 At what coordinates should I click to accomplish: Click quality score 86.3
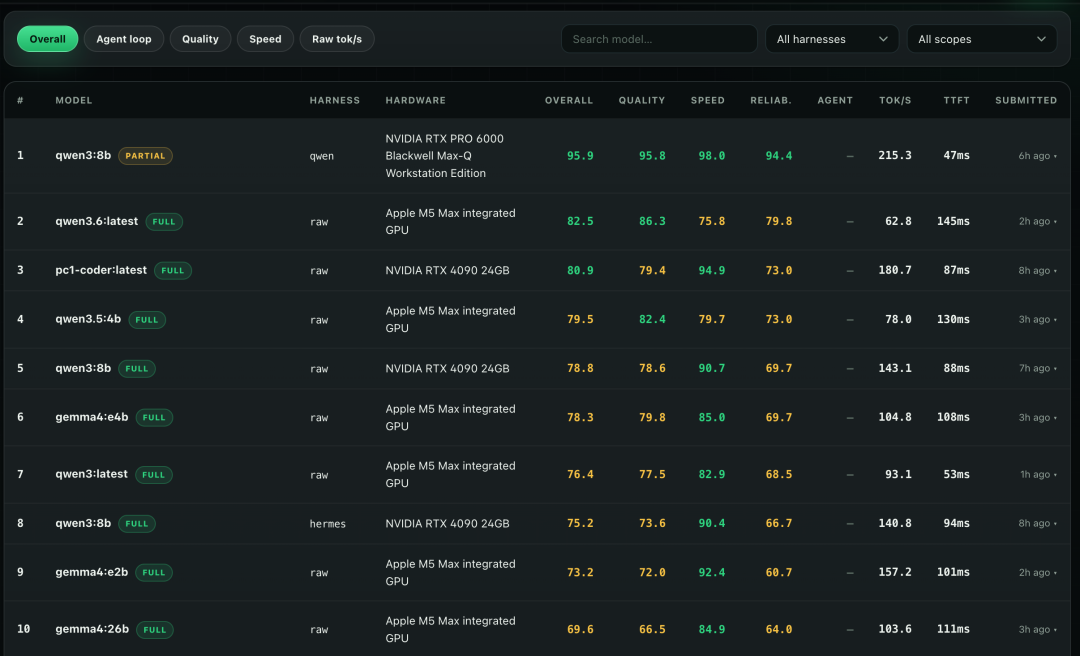pos(652,221)
